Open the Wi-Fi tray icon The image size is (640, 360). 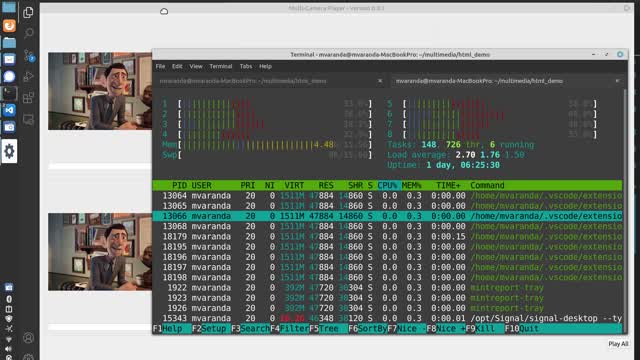(x=9, y=339)
